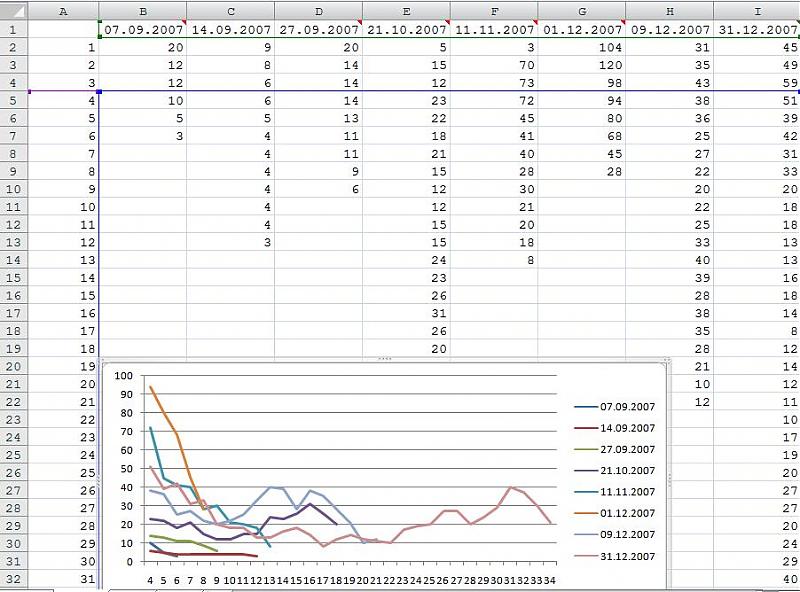Click the Select All corner button
The width and height of the screenshot is (800, 592).
[13, 11]
